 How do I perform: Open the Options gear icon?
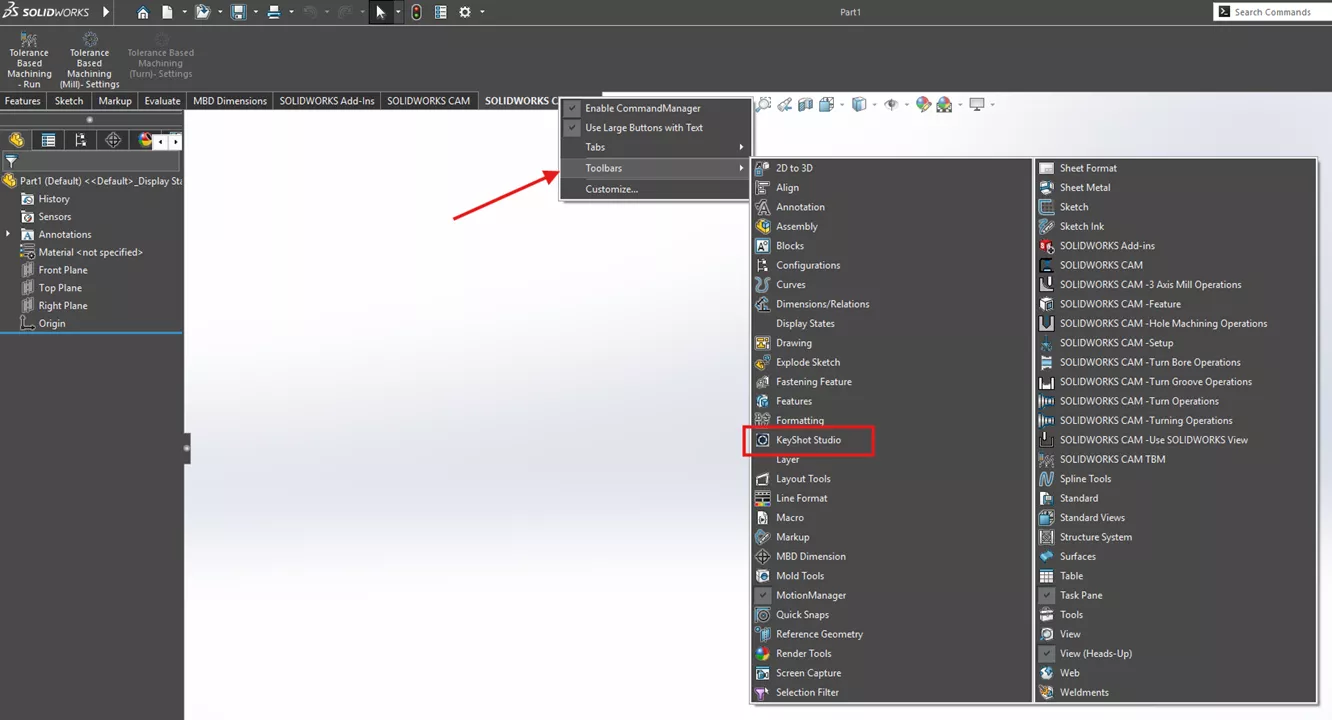(x=465, y=12)
